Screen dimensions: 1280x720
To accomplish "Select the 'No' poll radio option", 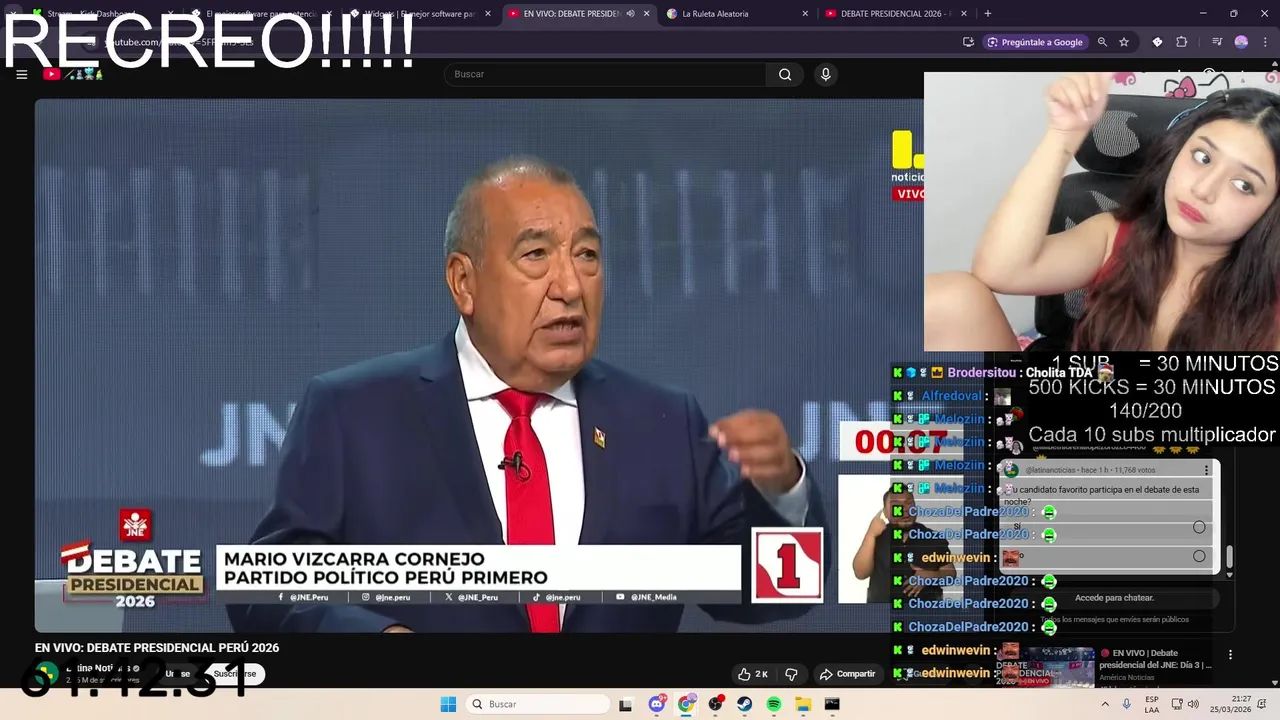I will click(x=1199, y=556).
